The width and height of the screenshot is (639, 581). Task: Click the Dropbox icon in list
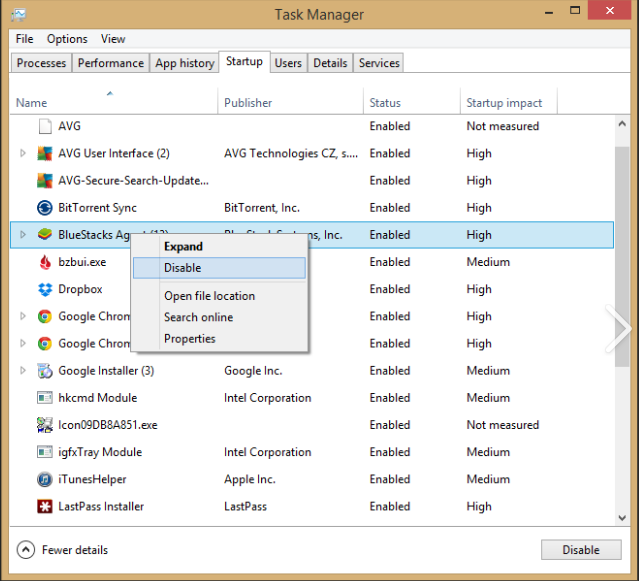coord(44,289)
